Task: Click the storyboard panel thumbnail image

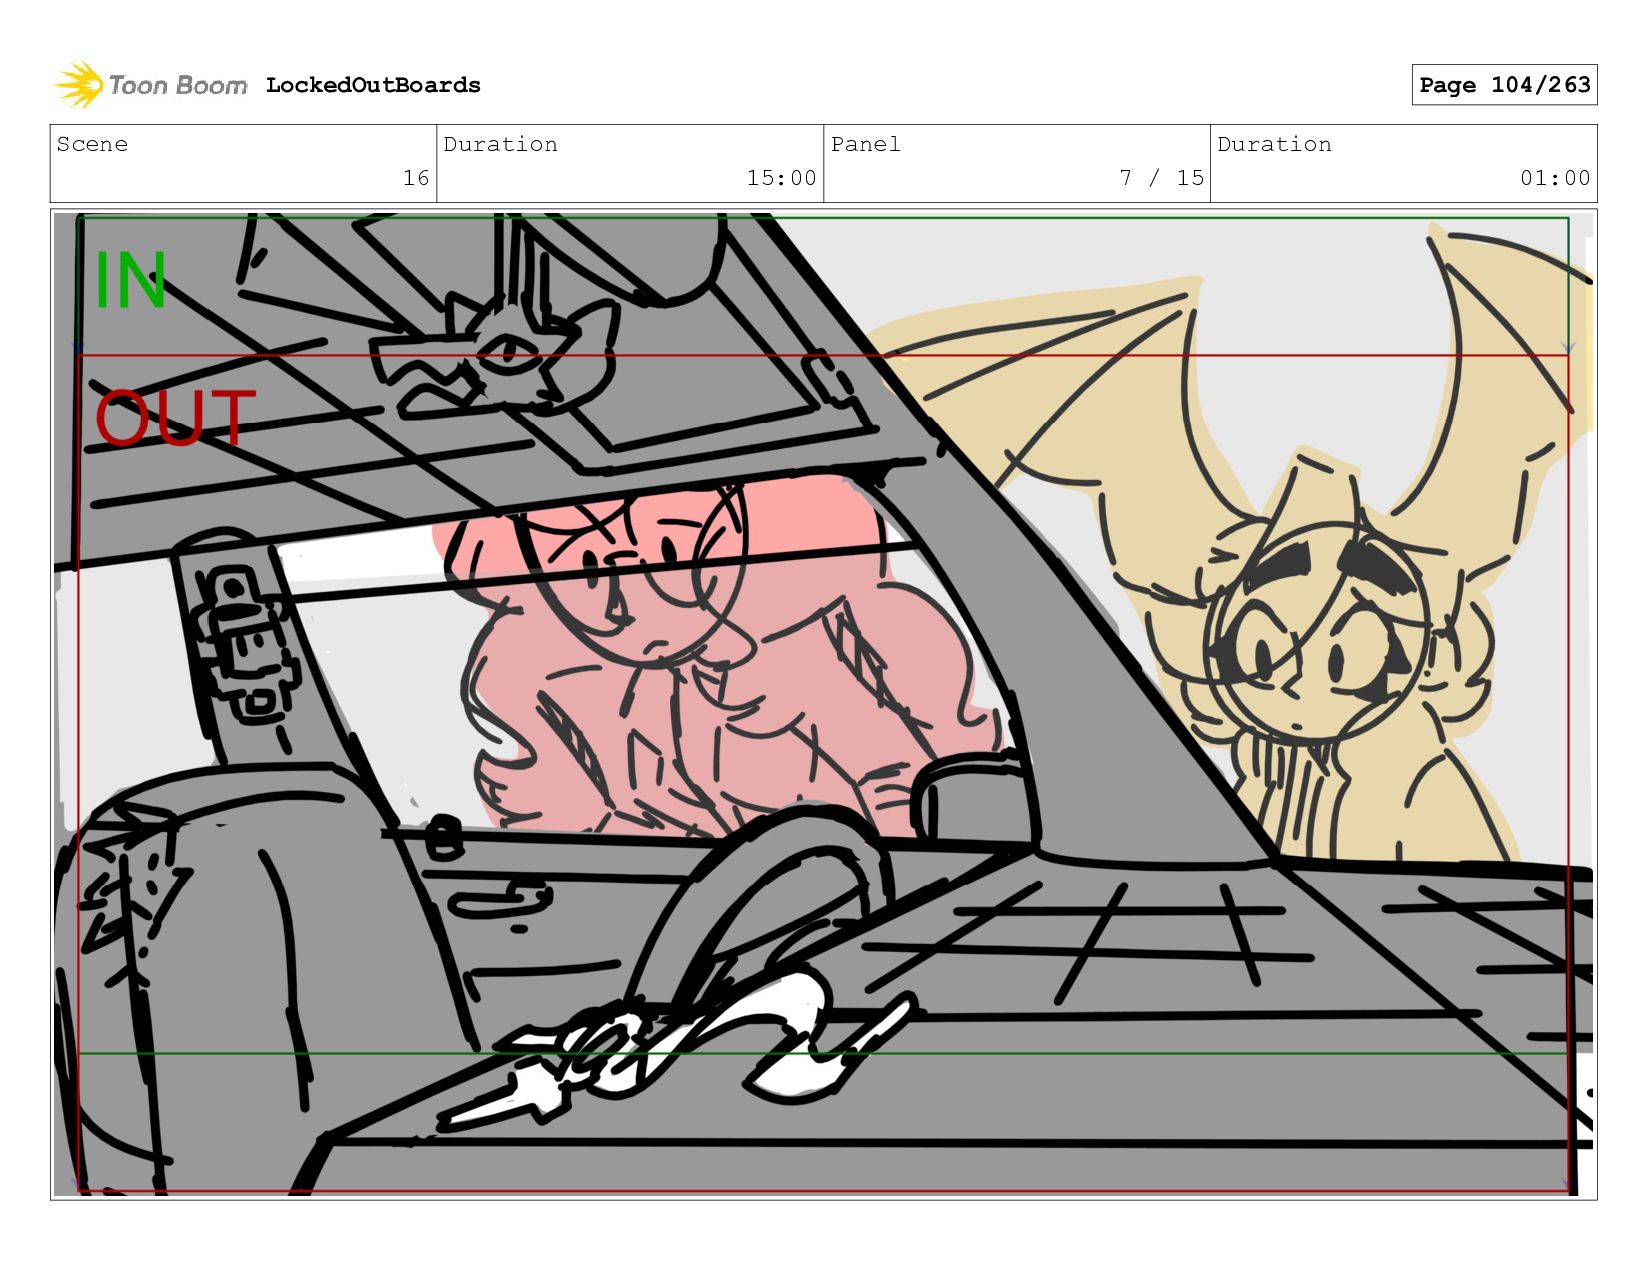Action: pyautogui.click(x=823, y=704)
